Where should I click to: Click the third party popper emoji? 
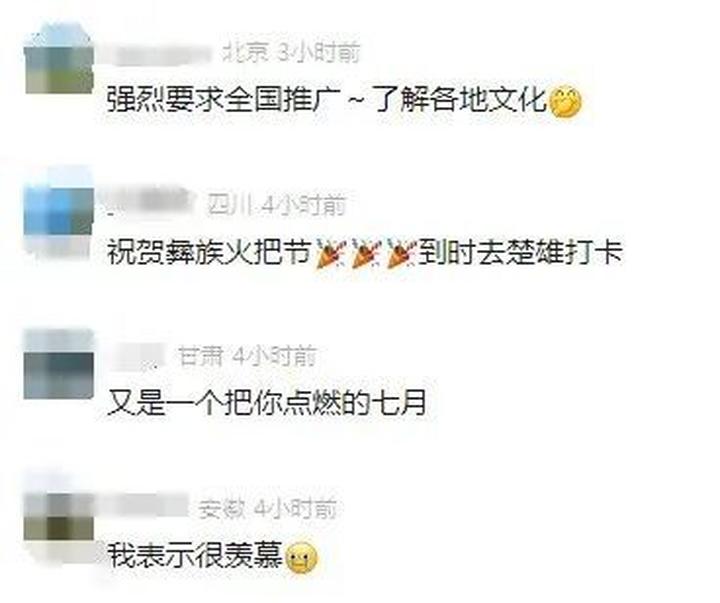tap(401, 254)
